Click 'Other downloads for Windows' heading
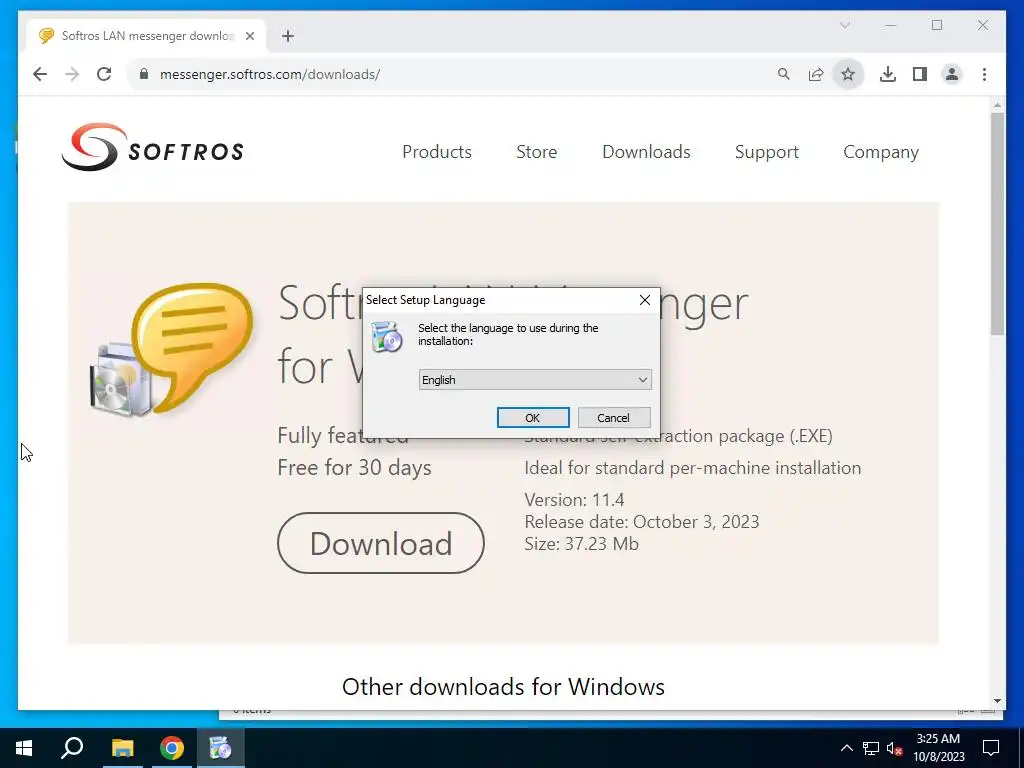 (503, 686)
